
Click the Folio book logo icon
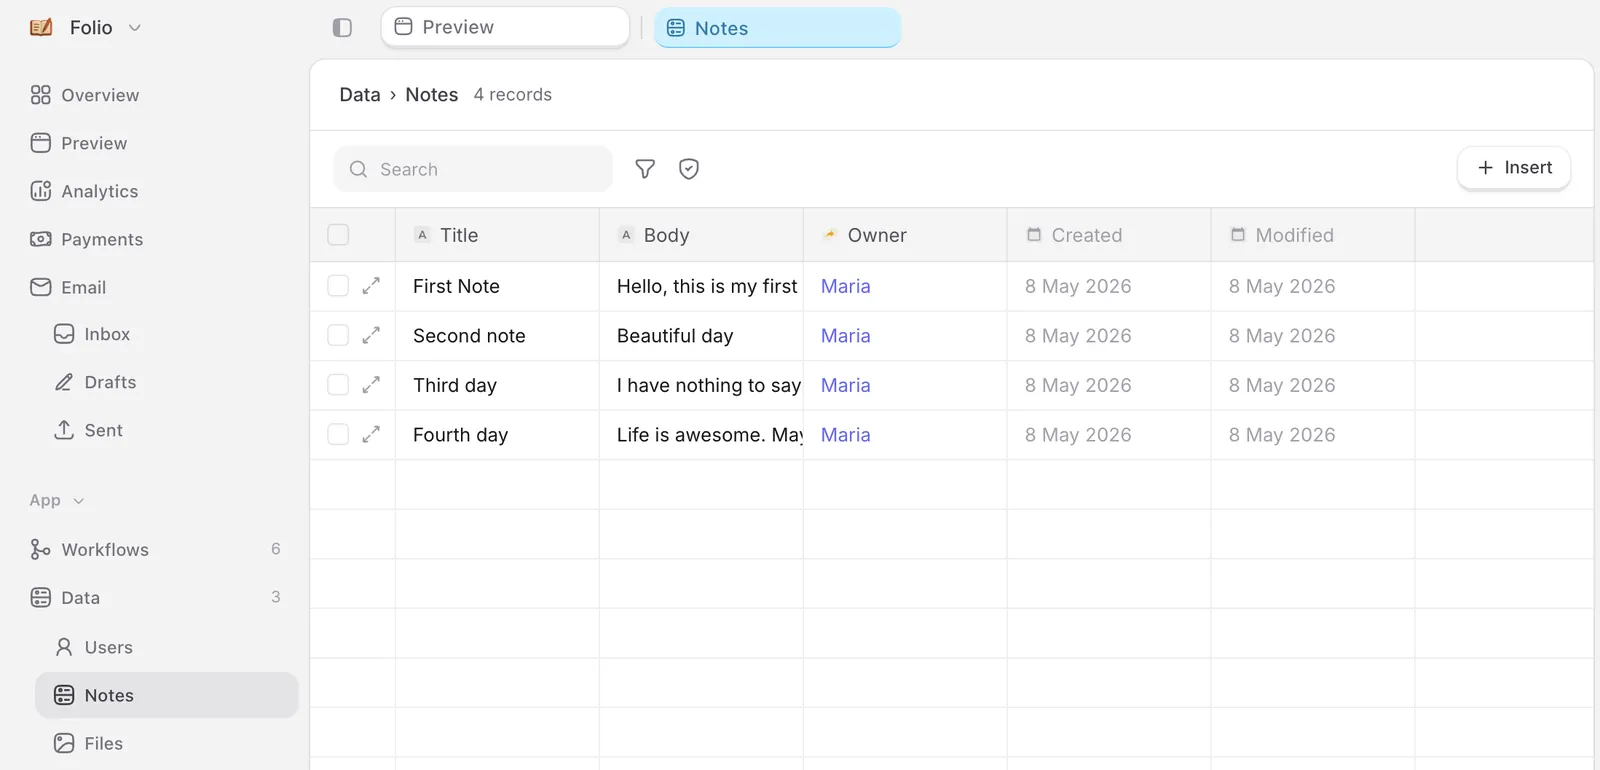(x=41, y=27)
